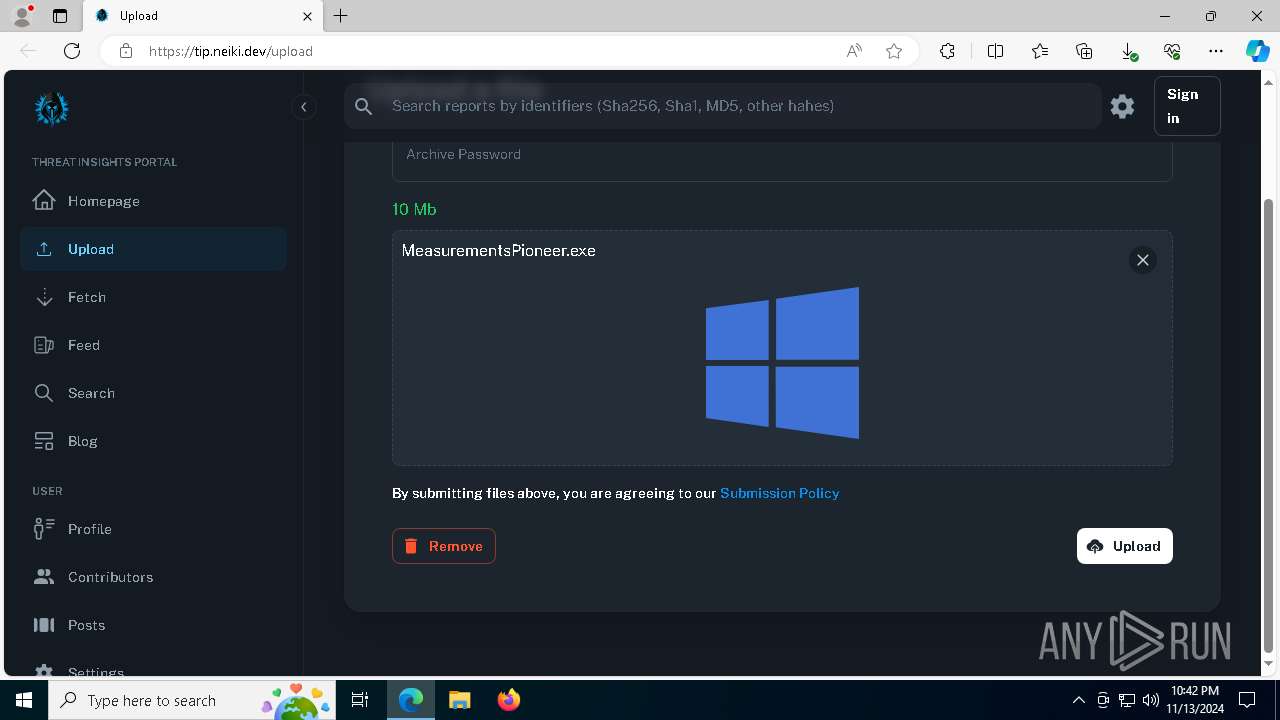Click the Windows logo file thumbnail
Image resolution: width=1280 pixels, height=720 pixels.
[782, 363]
